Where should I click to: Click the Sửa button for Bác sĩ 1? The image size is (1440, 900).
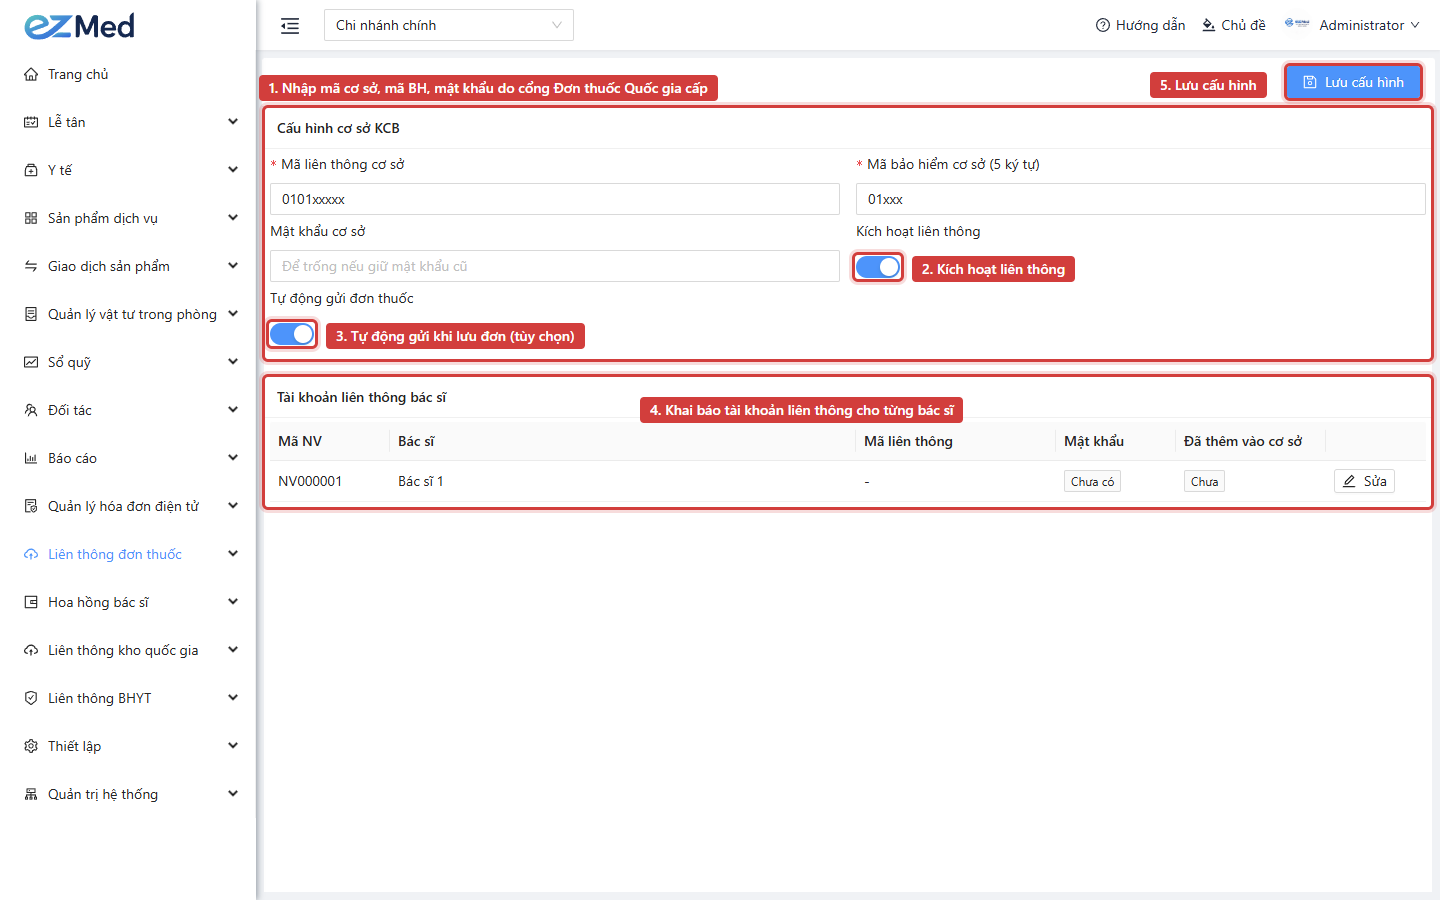coord(1364,481)
